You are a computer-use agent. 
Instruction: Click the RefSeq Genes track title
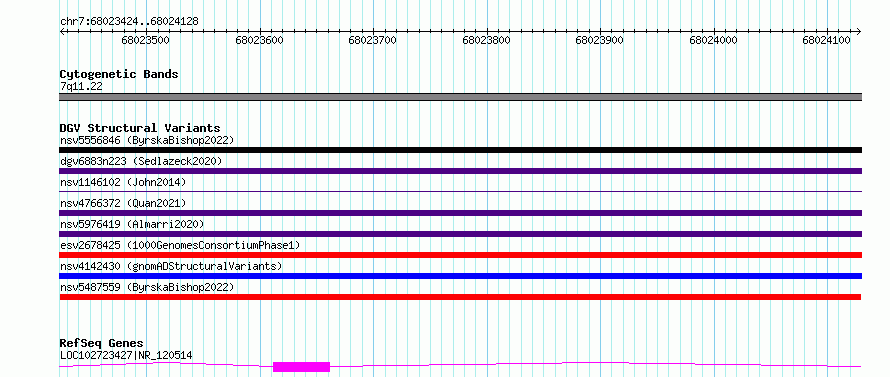pyautogui.click(x=102, y=344)
